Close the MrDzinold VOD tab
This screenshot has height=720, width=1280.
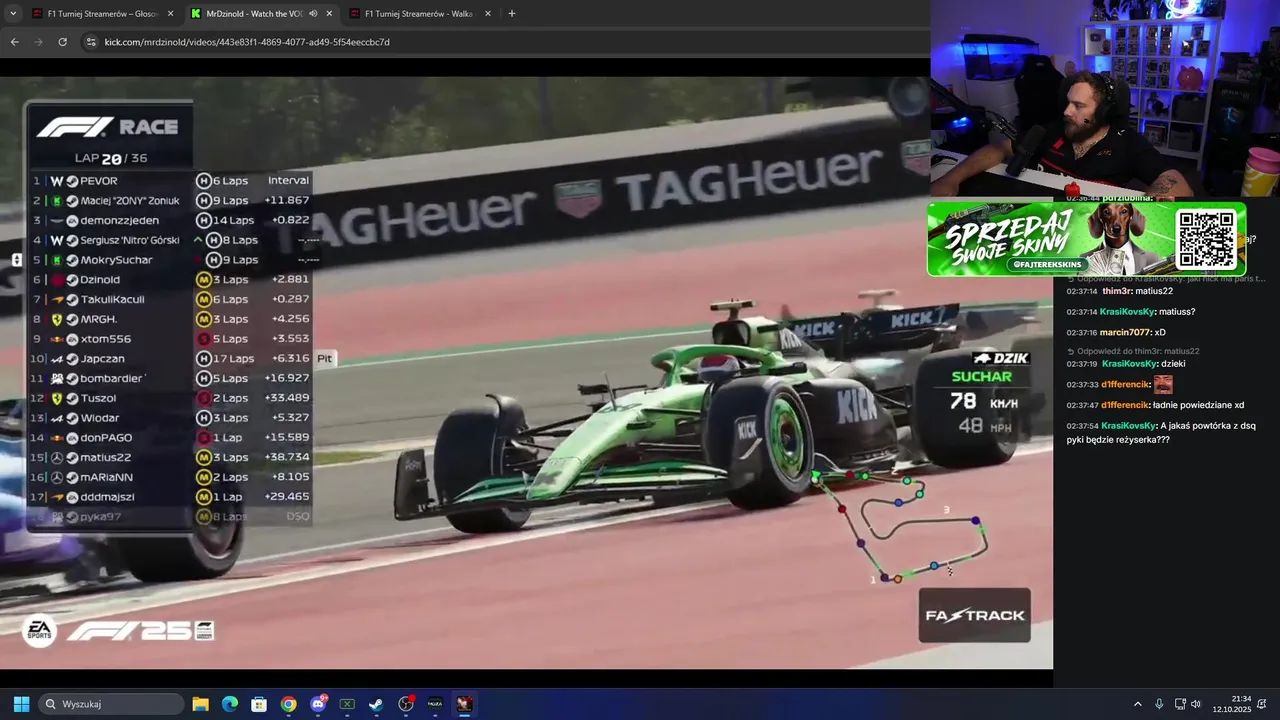pyautogui.click(x=329, y=14)
